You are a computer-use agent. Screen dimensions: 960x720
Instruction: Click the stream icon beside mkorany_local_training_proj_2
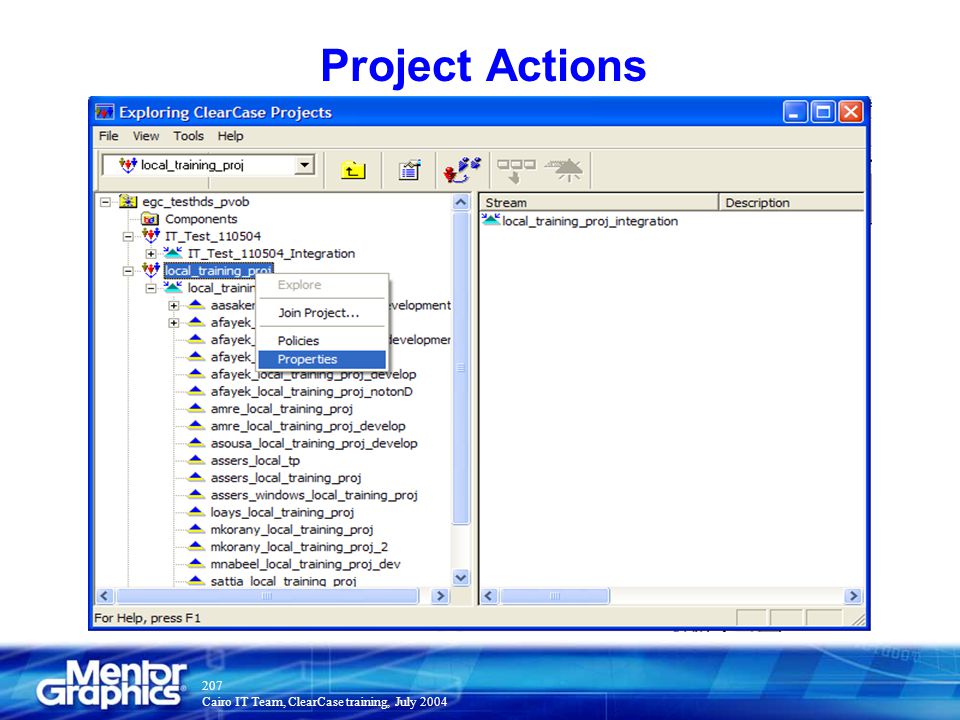pos(196,546)
